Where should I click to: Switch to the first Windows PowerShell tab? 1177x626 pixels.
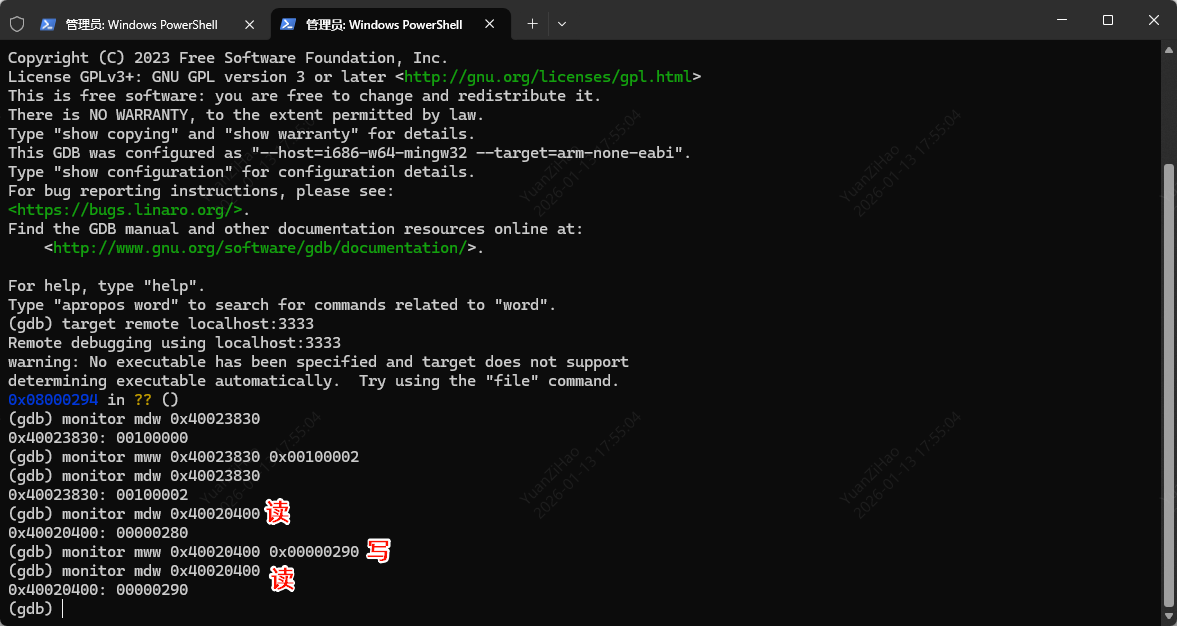pos(141,24)
